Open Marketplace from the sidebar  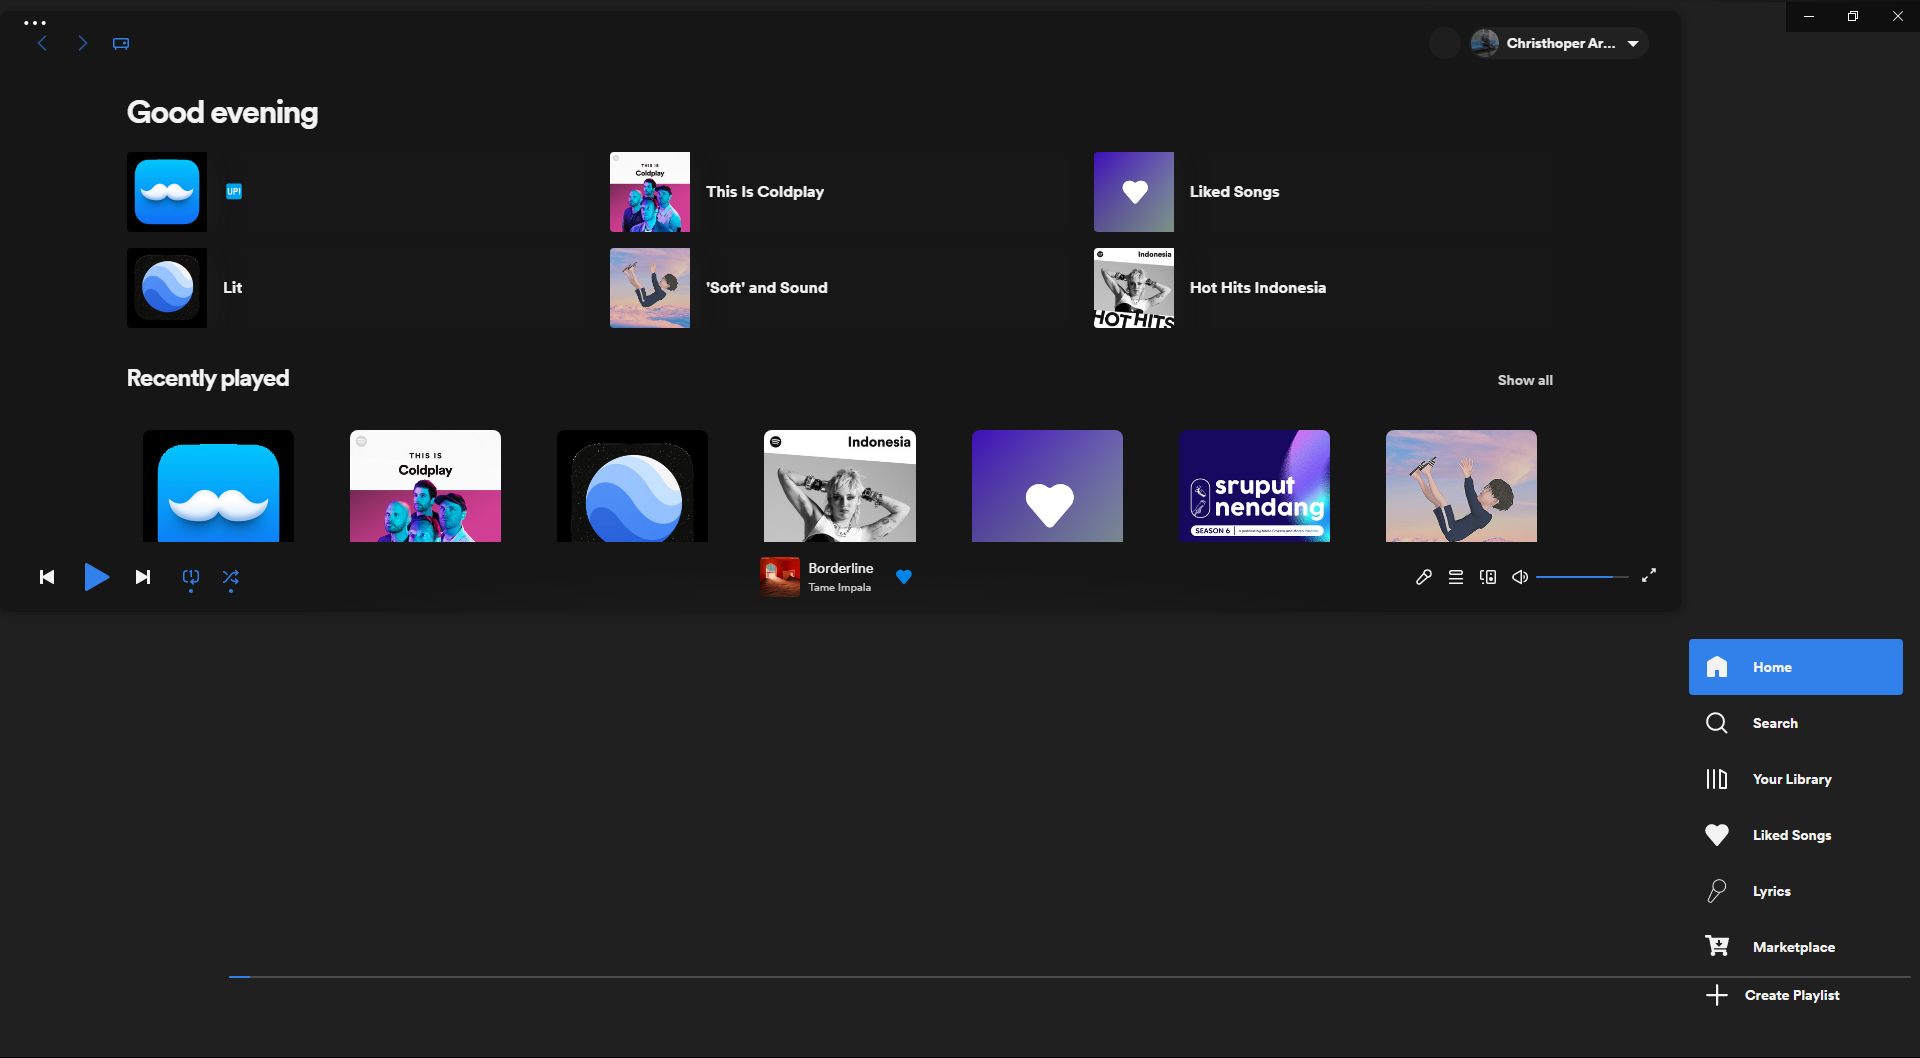(1794, 946)
